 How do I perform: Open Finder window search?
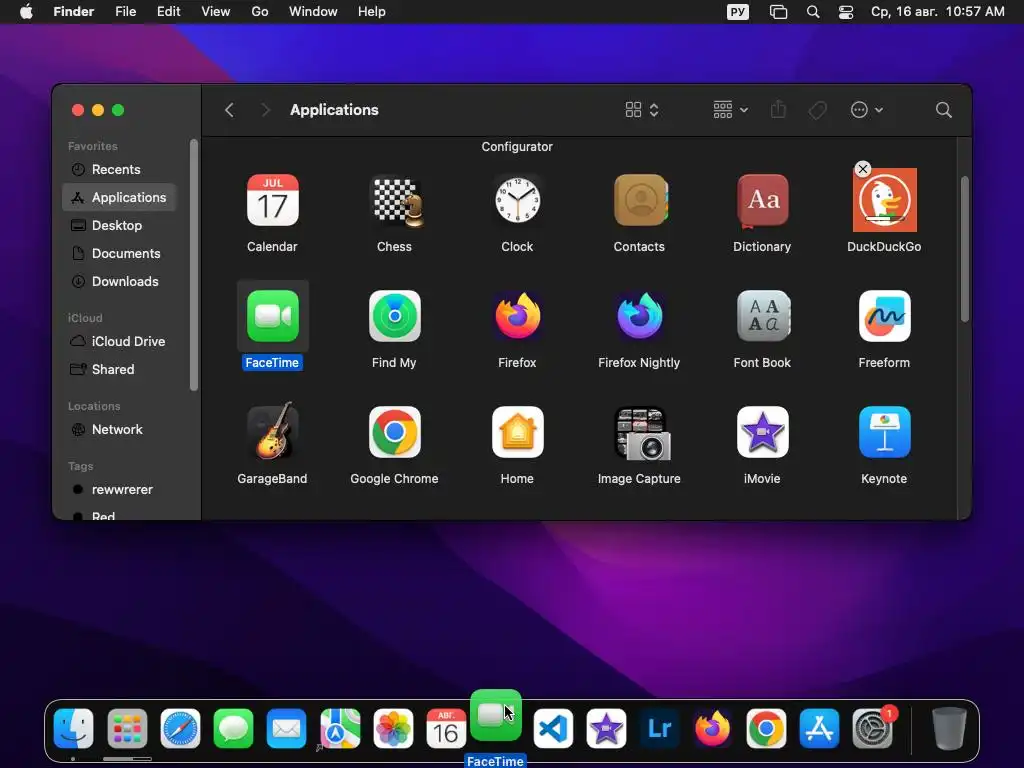[x=943, y=110]
